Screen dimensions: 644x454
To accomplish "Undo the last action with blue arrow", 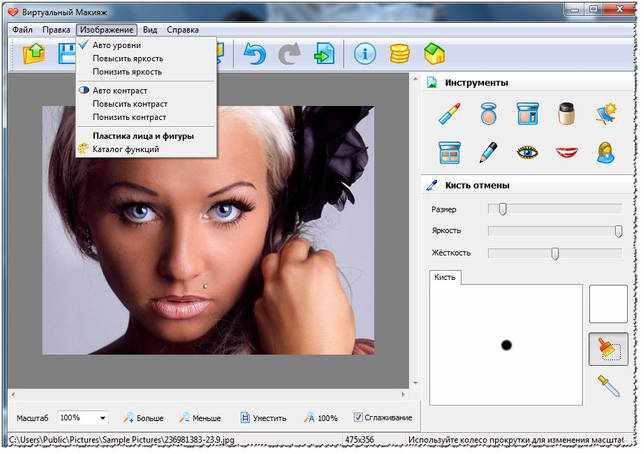I will (x=255, y=54).
